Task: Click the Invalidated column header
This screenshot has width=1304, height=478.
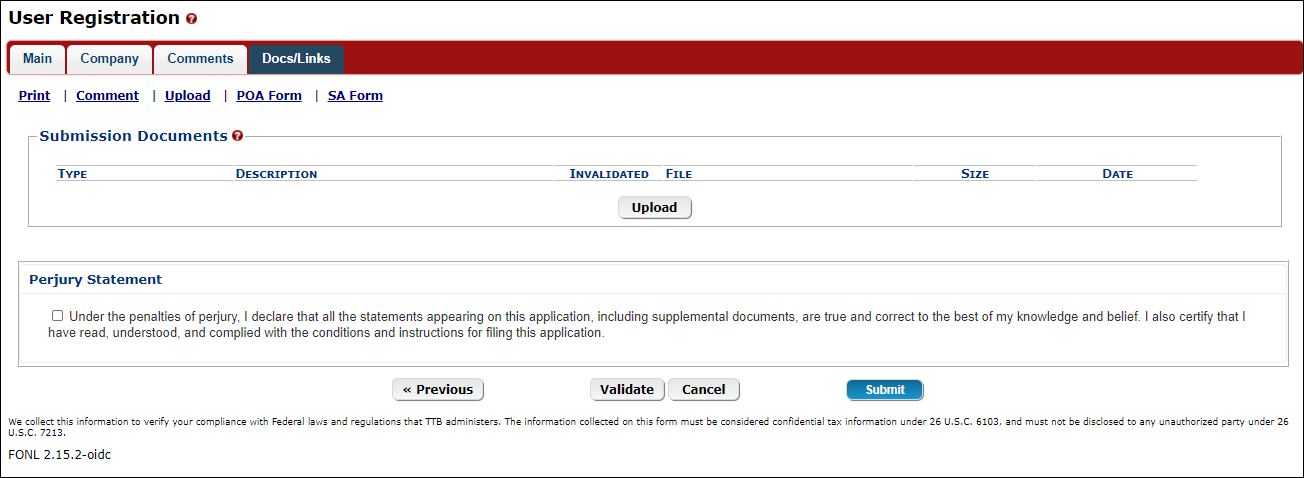Action: pos(609,174)
